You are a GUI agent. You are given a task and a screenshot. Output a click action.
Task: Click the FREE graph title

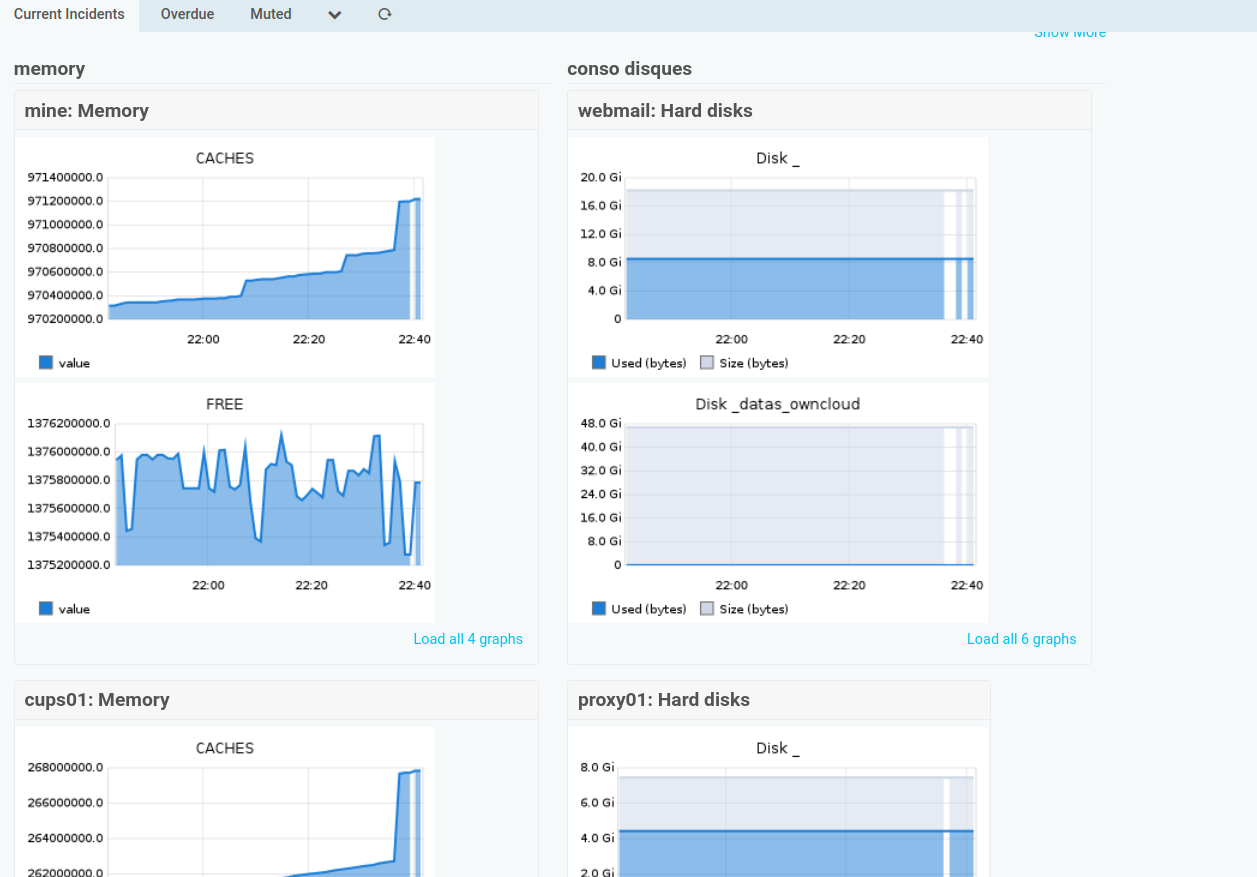tap(225, 404)
